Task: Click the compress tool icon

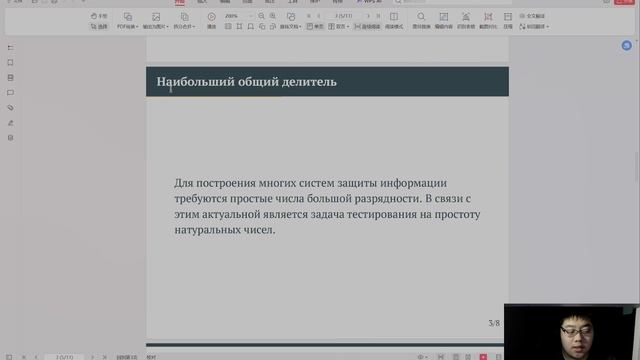Action: click(508, 17)
